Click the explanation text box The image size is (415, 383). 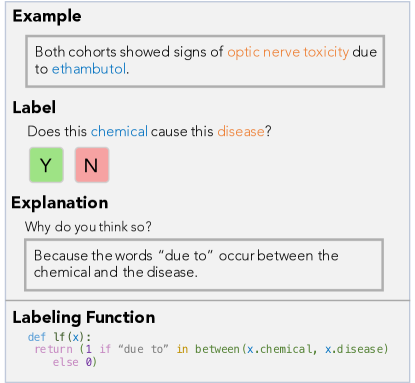click(204, 265)
